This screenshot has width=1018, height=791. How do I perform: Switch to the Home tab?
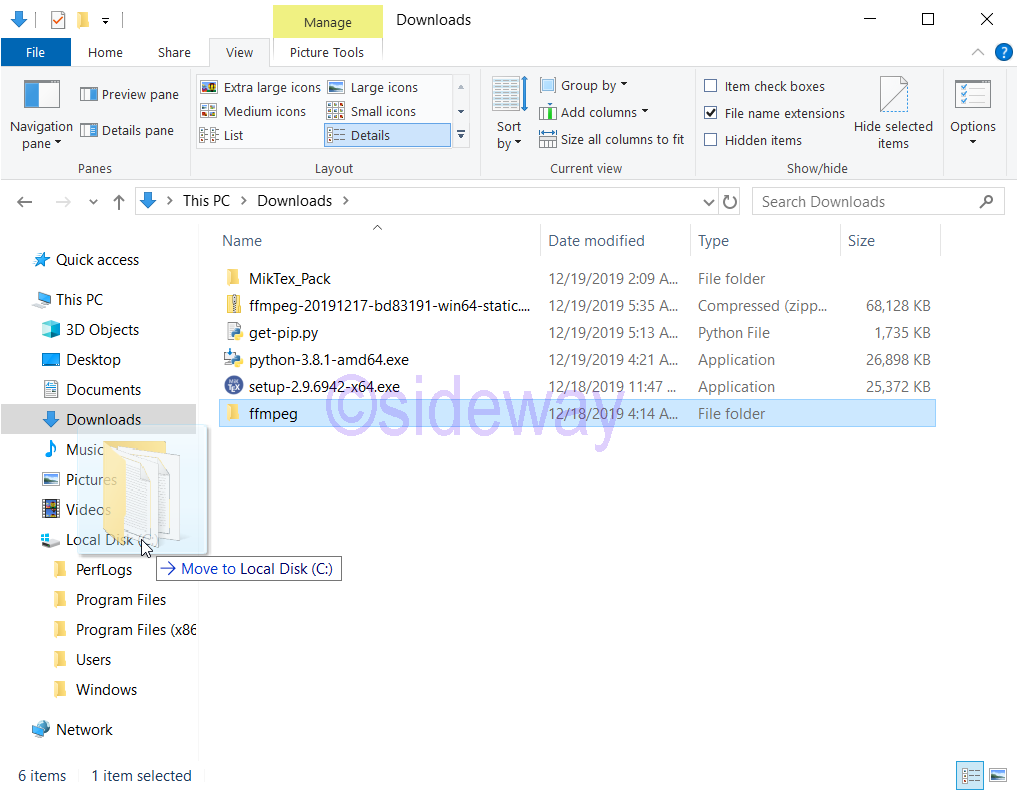(105, 52)
